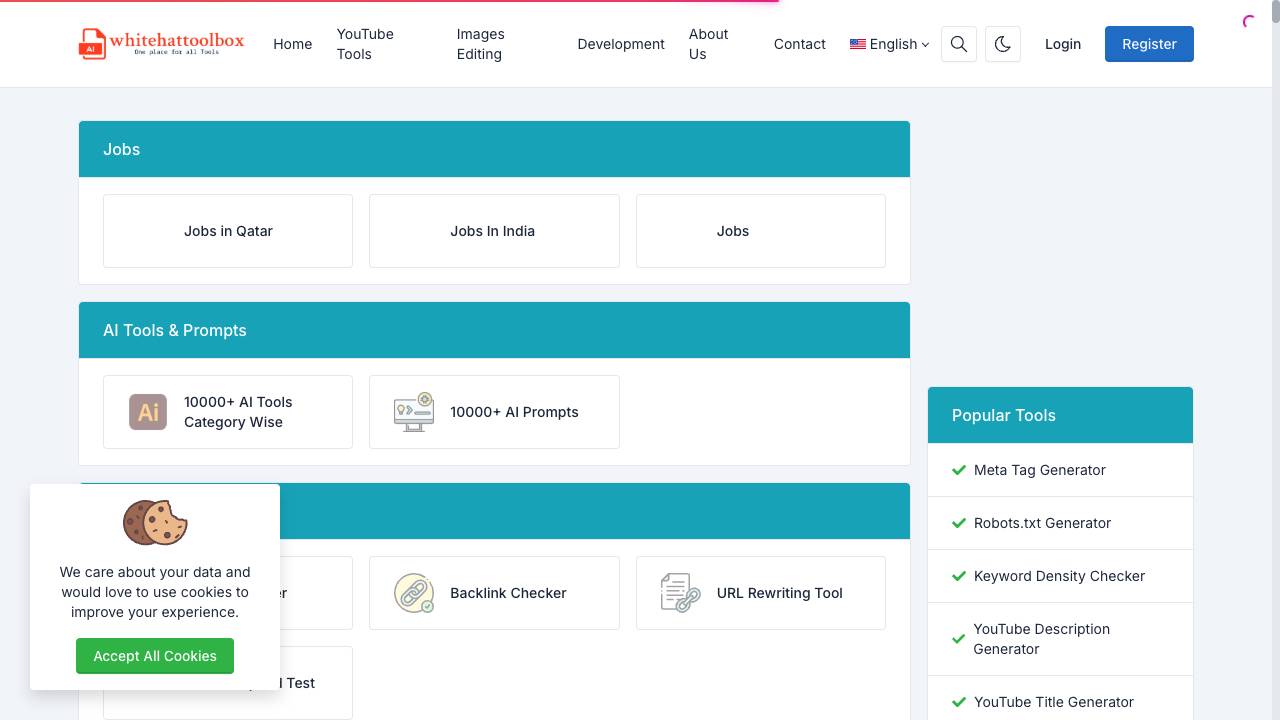Open the Images Editing menu

[x=481, y=44]
